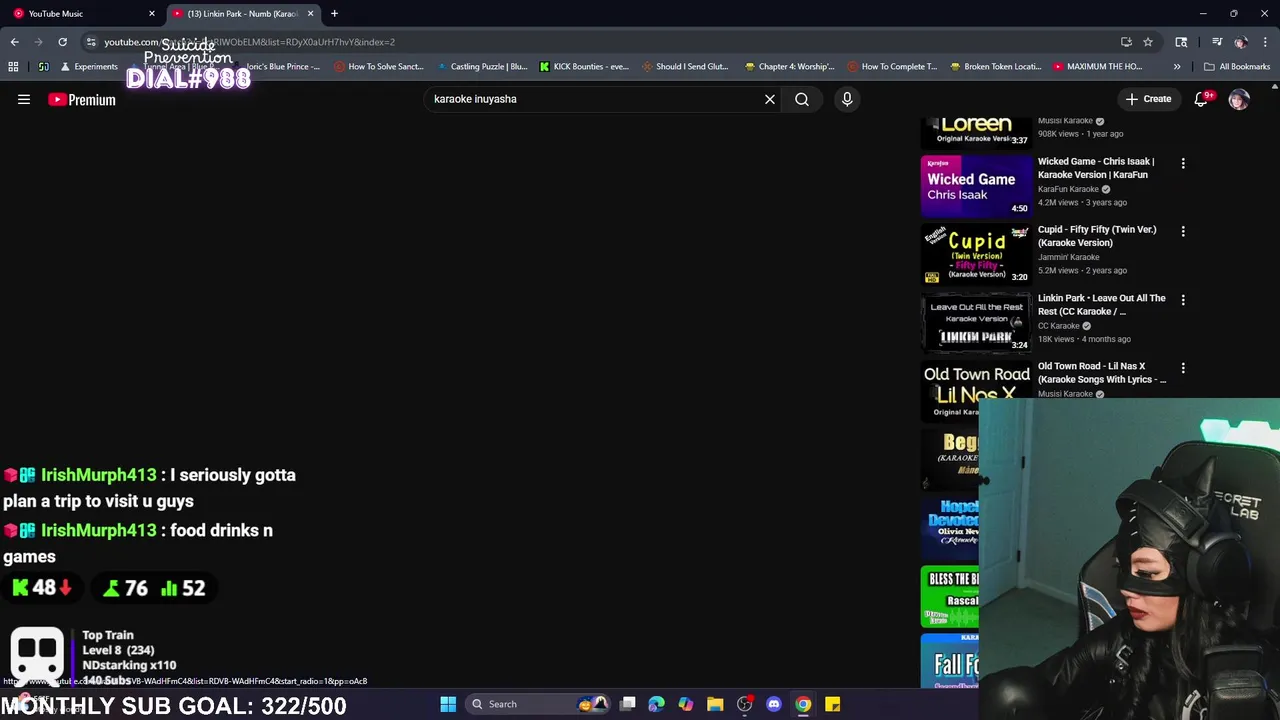Switch to Chrome on the taskbar

803,704
